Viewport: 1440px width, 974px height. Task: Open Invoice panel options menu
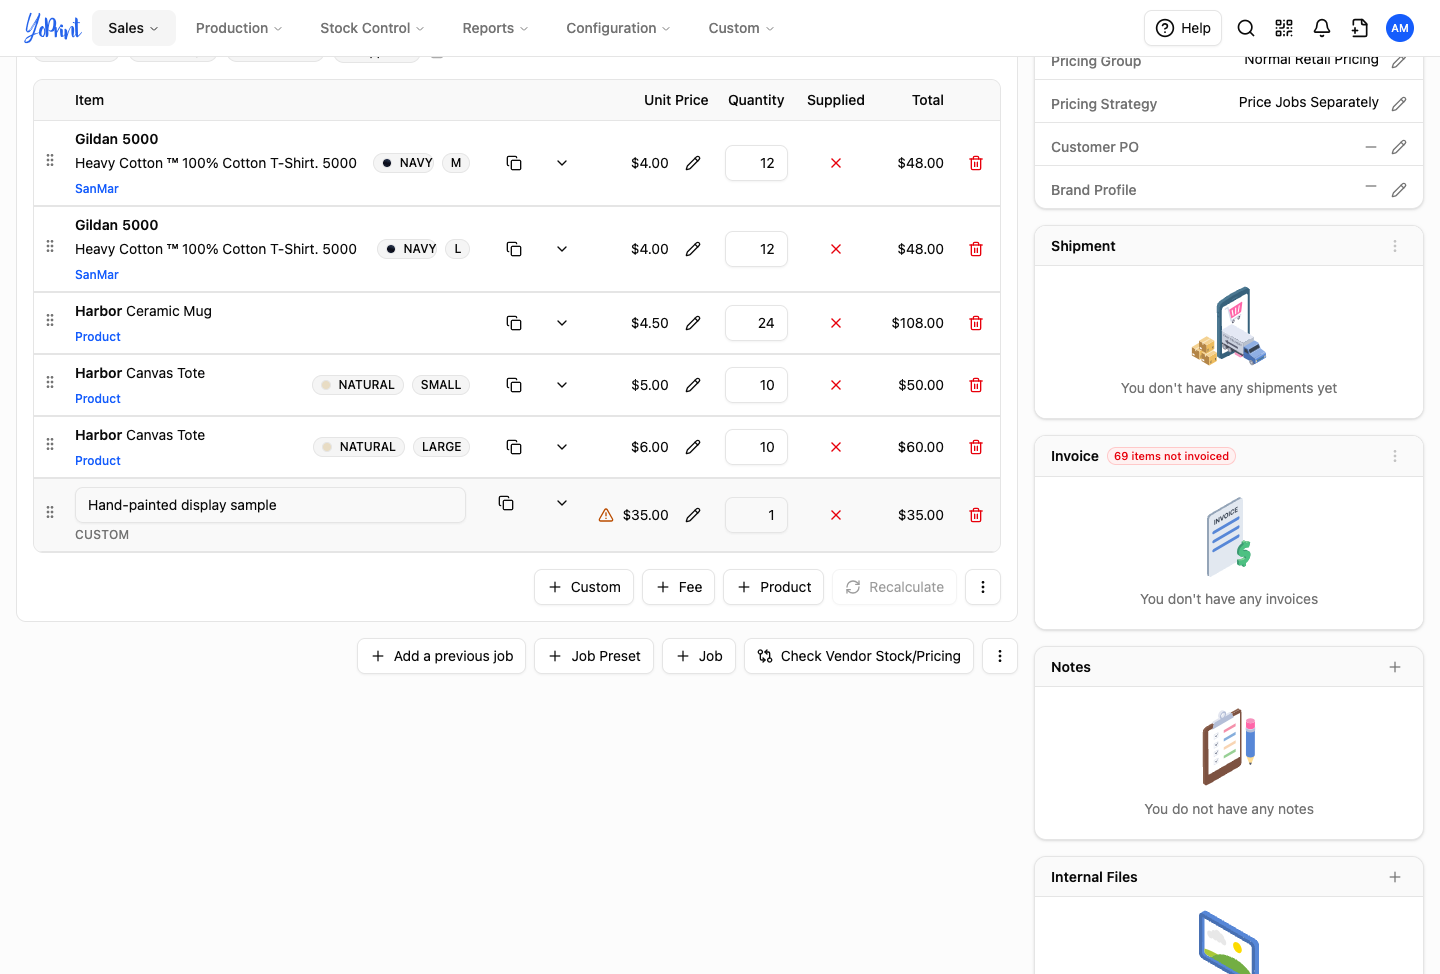click(1395, 456)
